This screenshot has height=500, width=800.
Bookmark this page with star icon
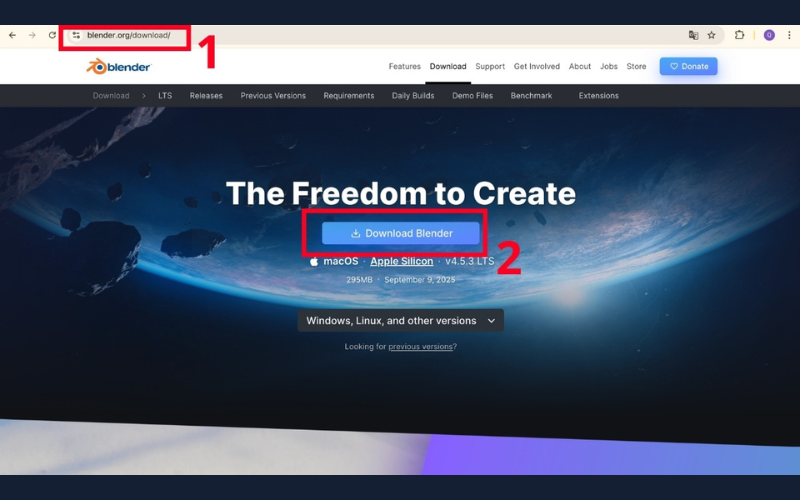[711, 35]
